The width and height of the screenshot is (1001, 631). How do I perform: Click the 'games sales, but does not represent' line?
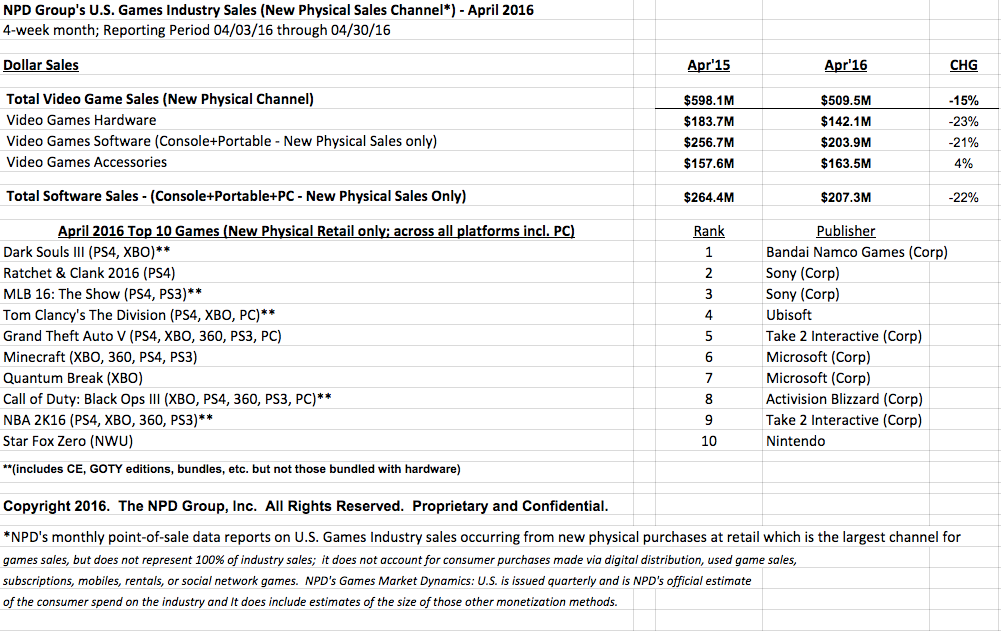[400, 560]
